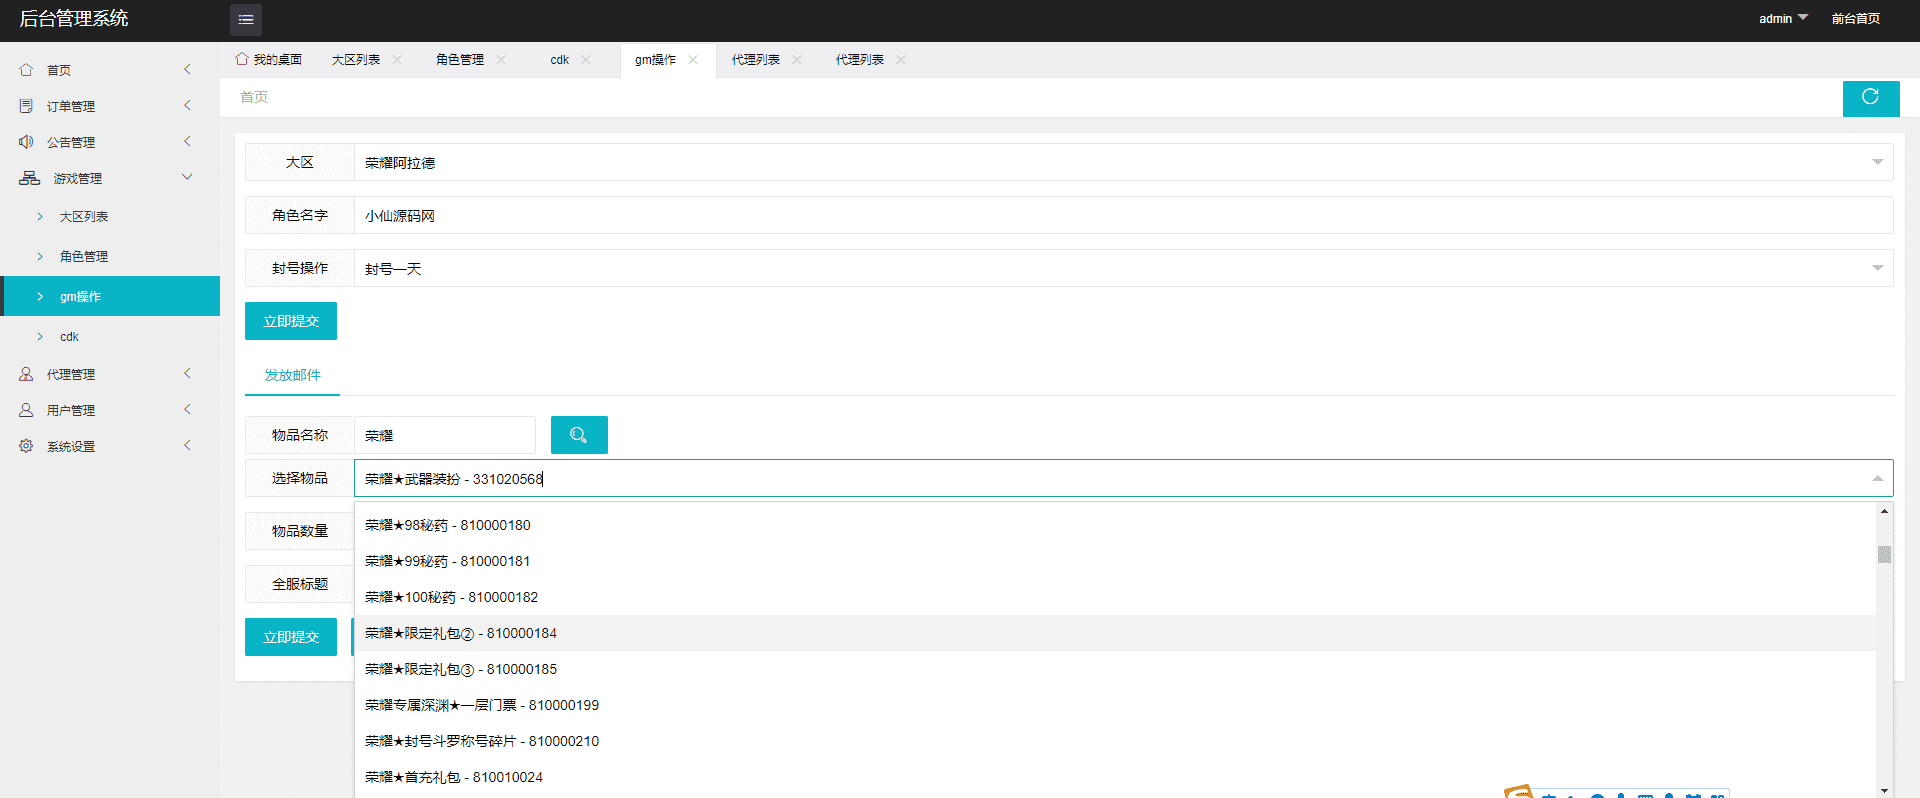Expand the 订单管理 sidebar menu
The image size is (1920, 798).
[187, 105]
